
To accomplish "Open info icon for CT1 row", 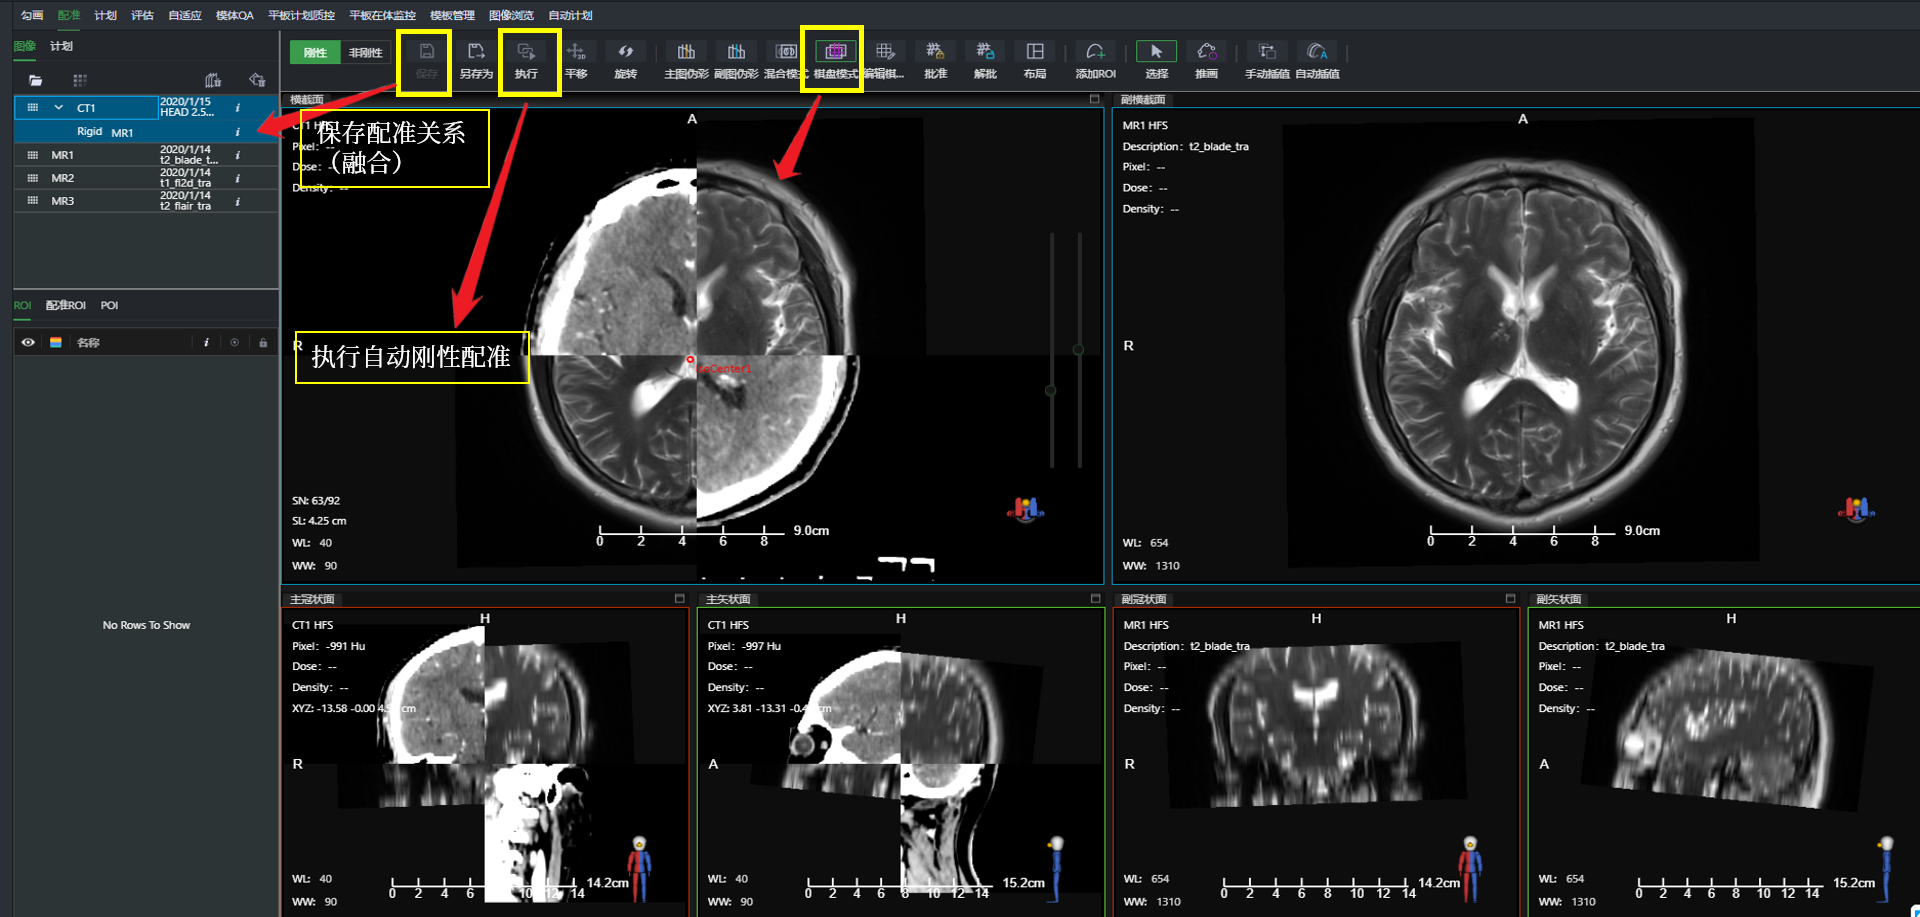I will click(237, 108).
